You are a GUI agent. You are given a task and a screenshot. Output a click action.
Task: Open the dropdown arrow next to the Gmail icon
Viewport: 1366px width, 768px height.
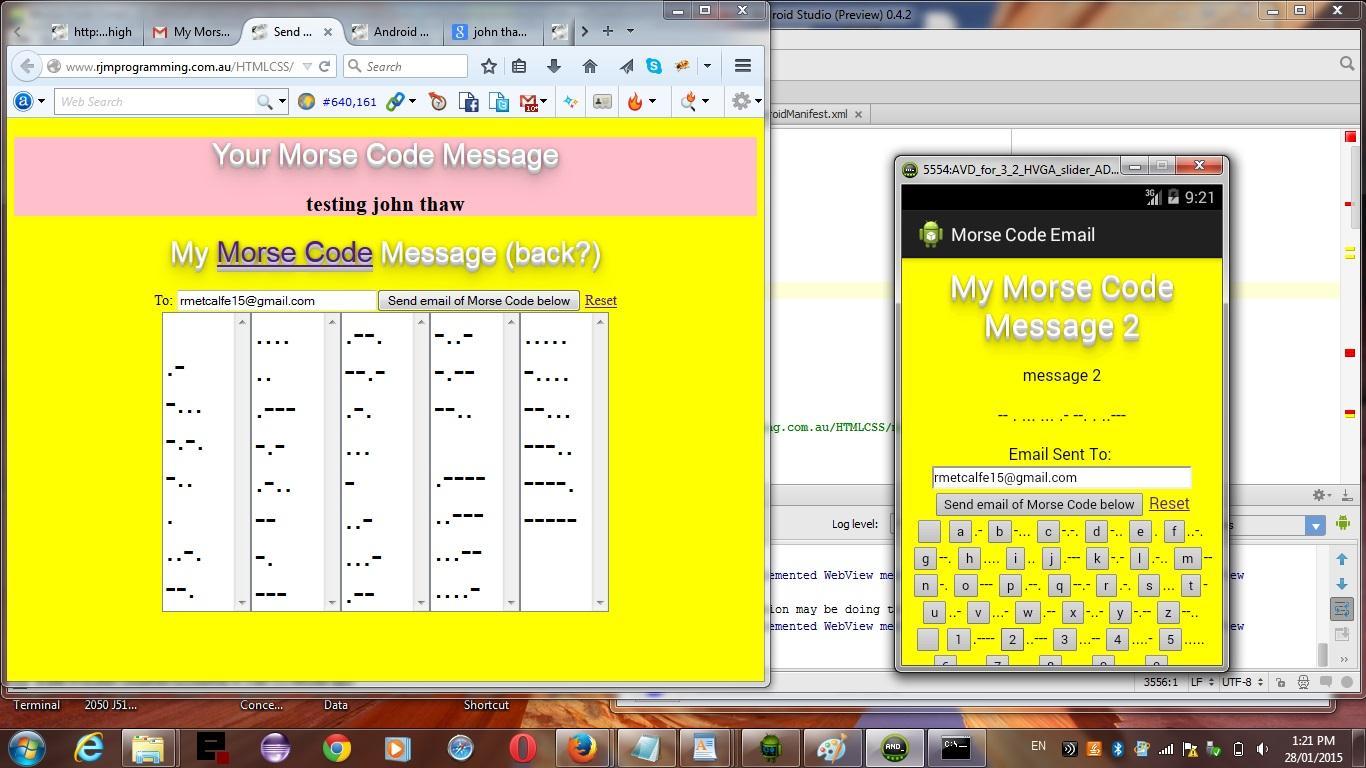tap(543, 101)
